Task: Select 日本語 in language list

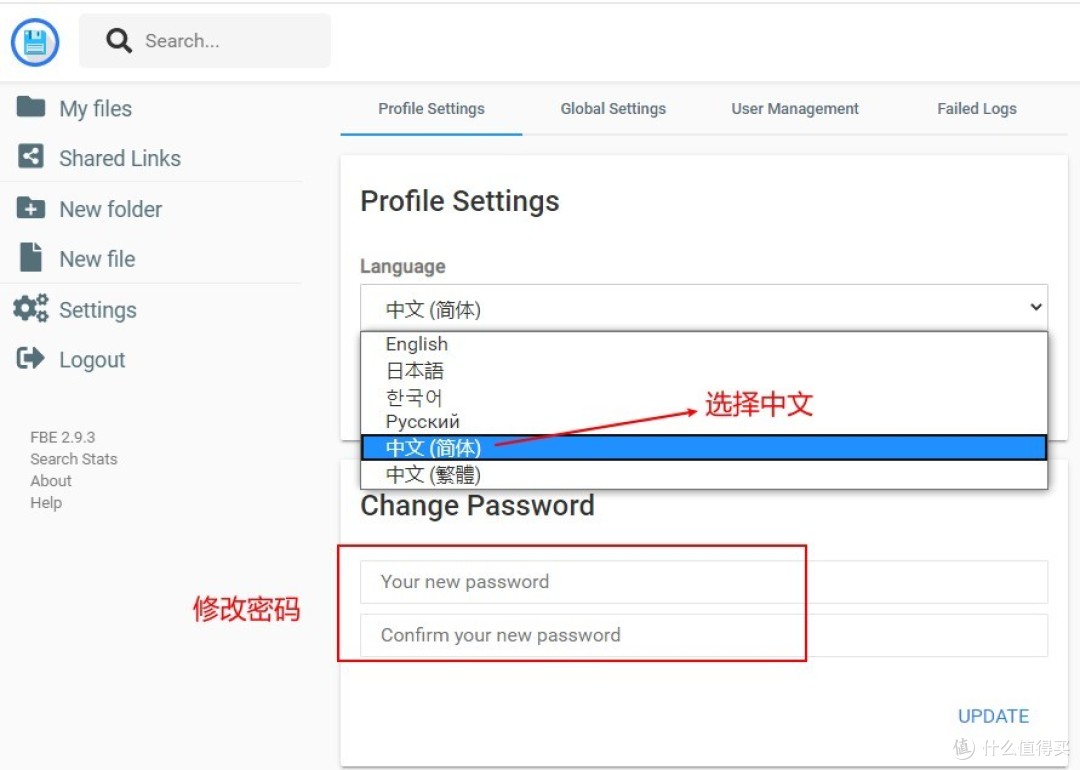Action: point(704,371)
